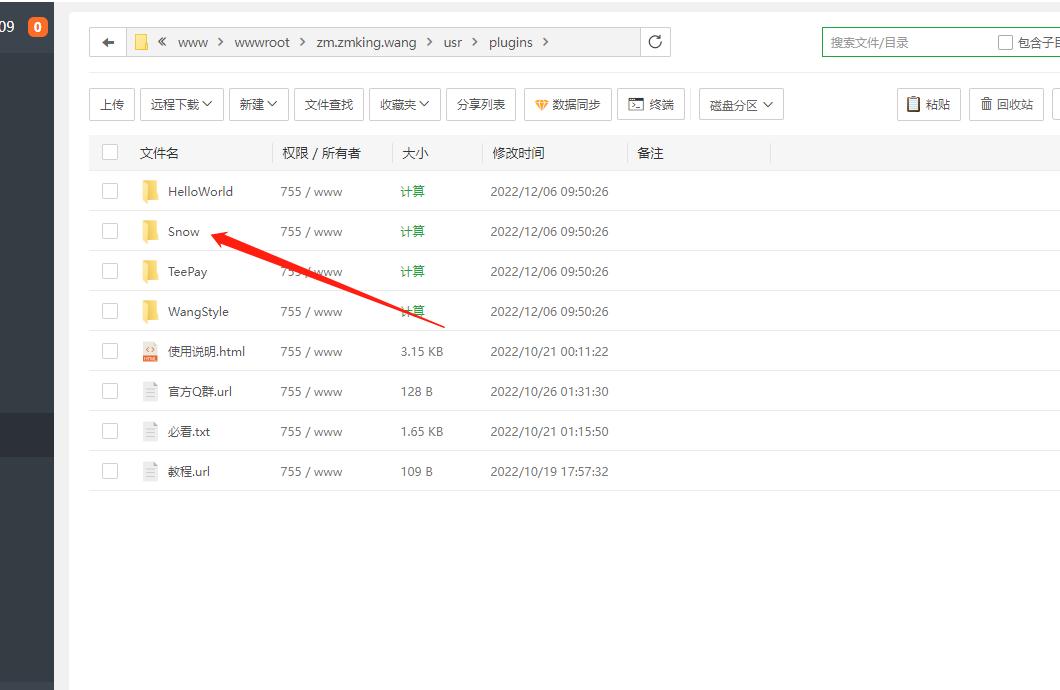Open the Snow folder icon

coord(150,231)
